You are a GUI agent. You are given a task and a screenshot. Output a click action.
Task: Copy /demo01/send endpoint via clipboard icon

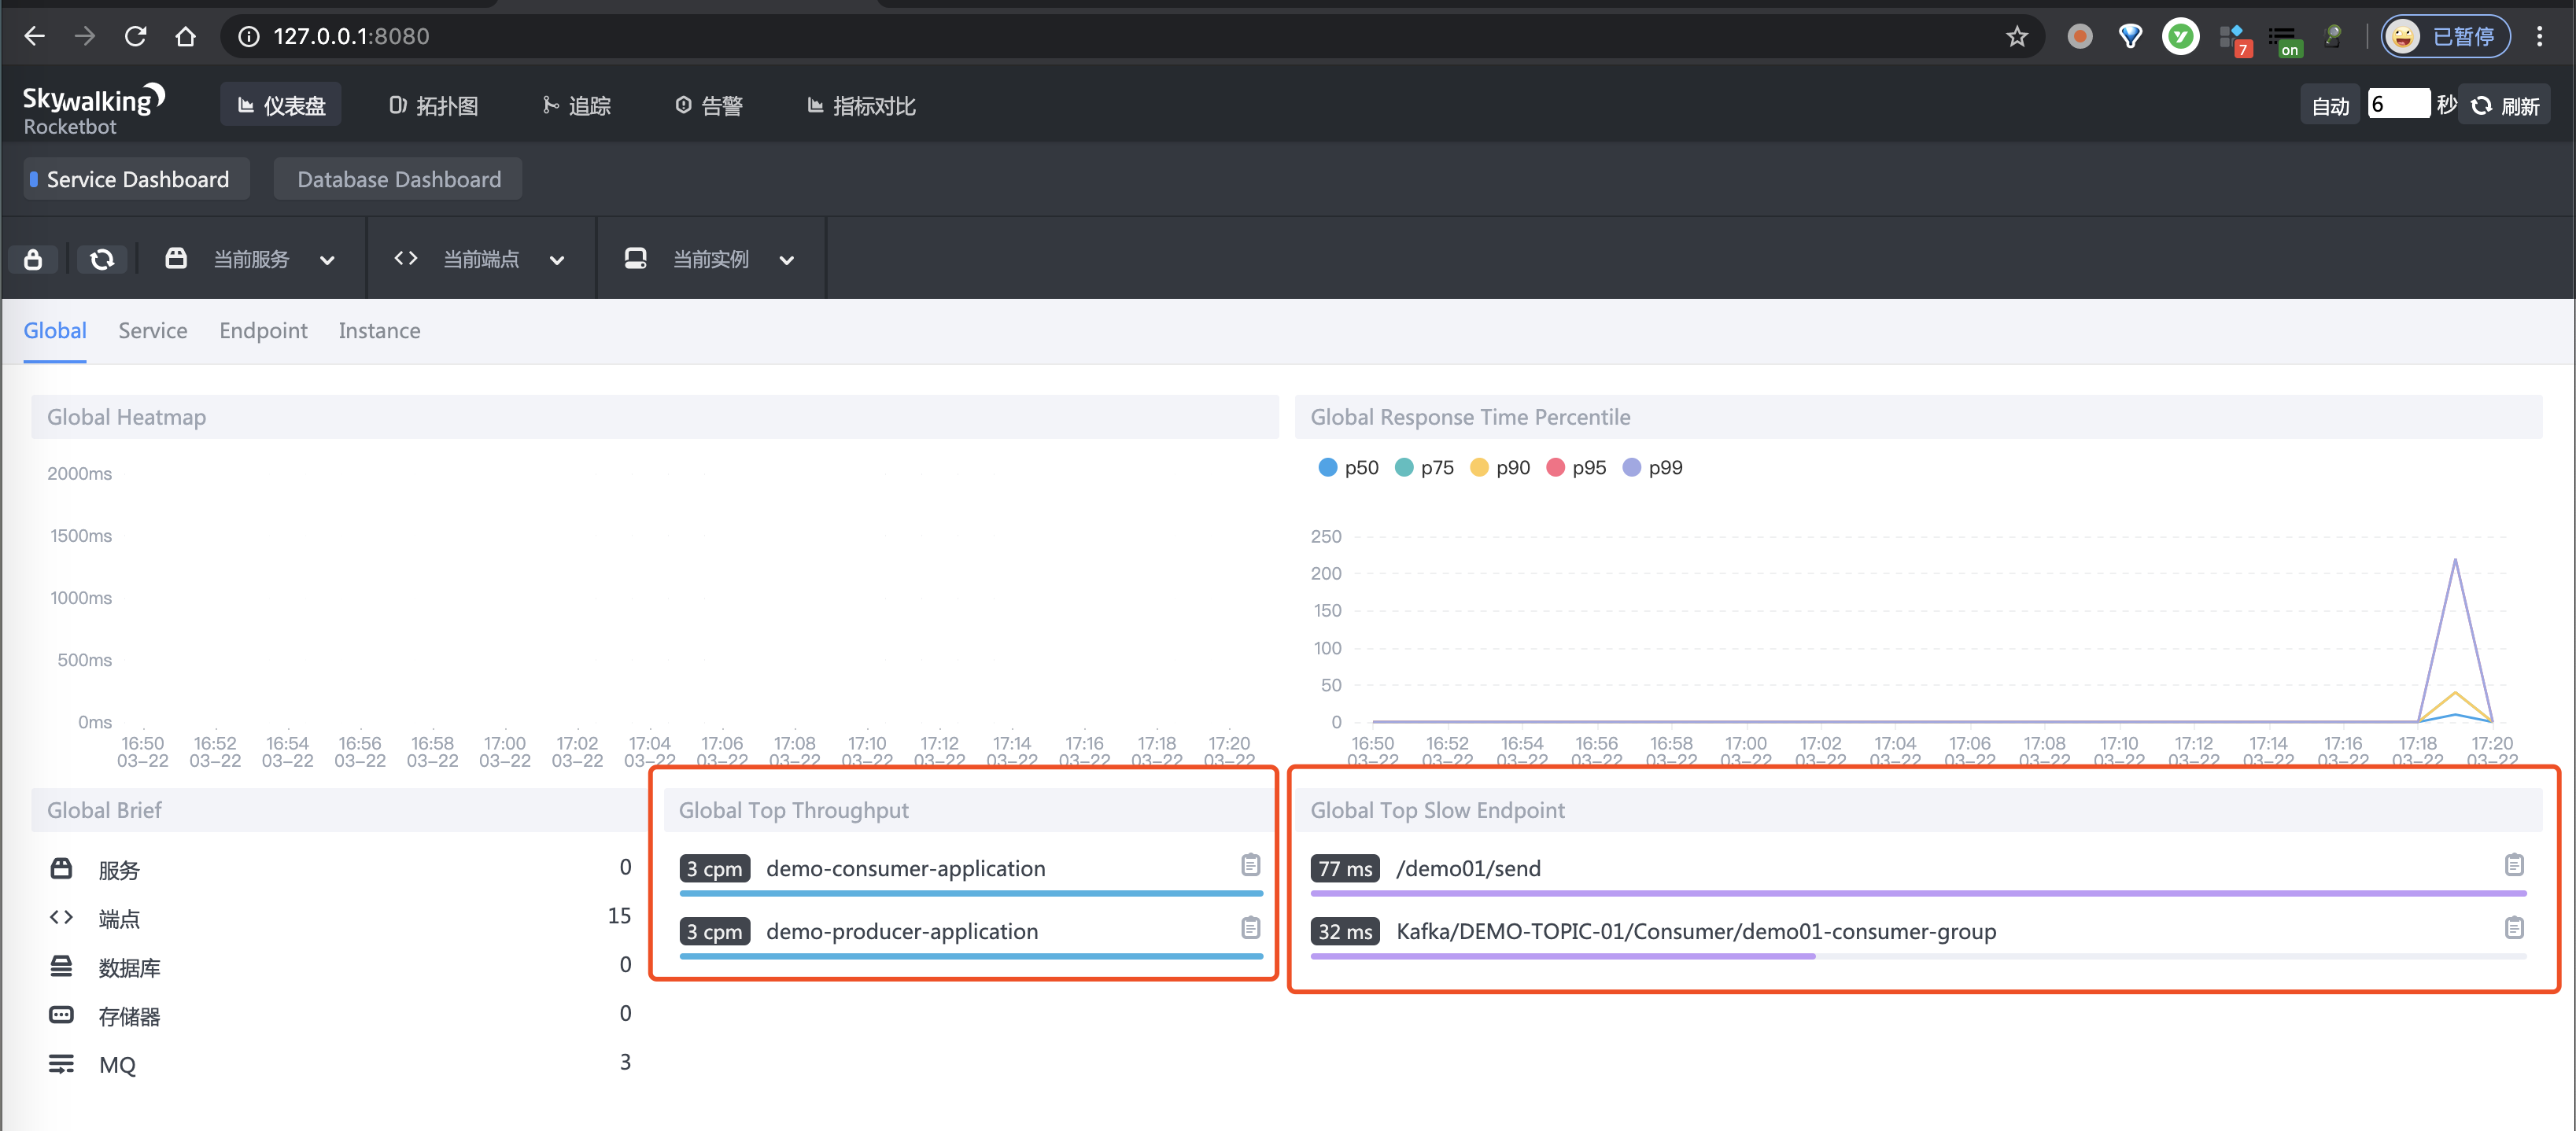click(2513, 865)
